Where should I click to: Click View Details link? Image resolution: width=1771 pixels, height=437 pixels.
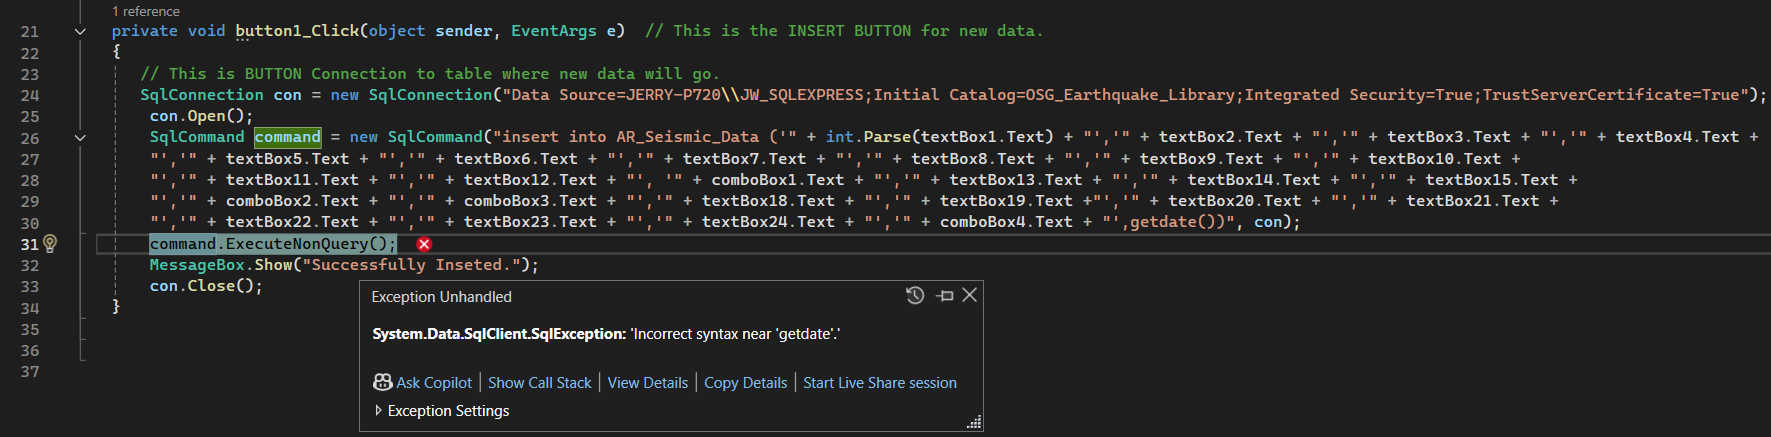click(x=648, y=382)
